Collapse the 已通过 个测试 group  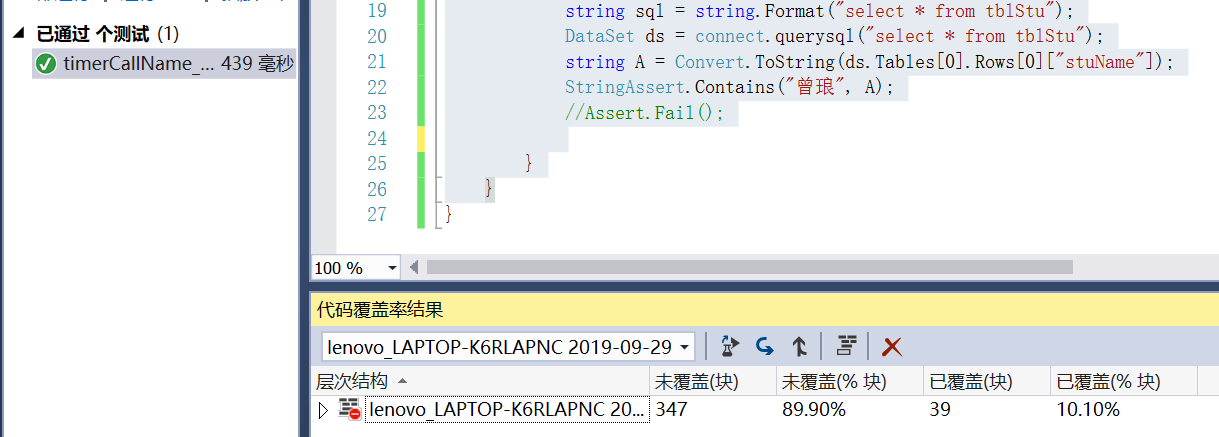[x=19, y=35]
